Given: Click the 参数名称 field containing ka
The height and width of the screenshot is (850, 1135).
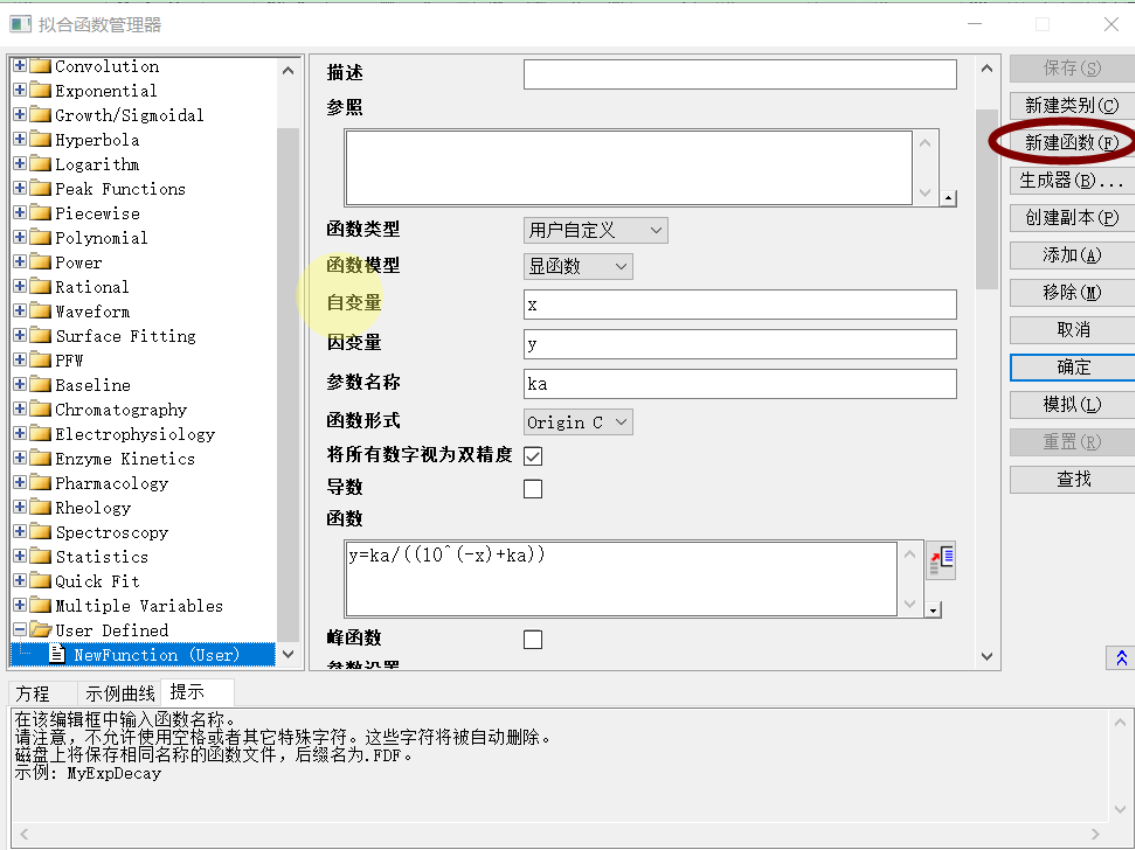Looking at the screenshot, I should [740, 384].
